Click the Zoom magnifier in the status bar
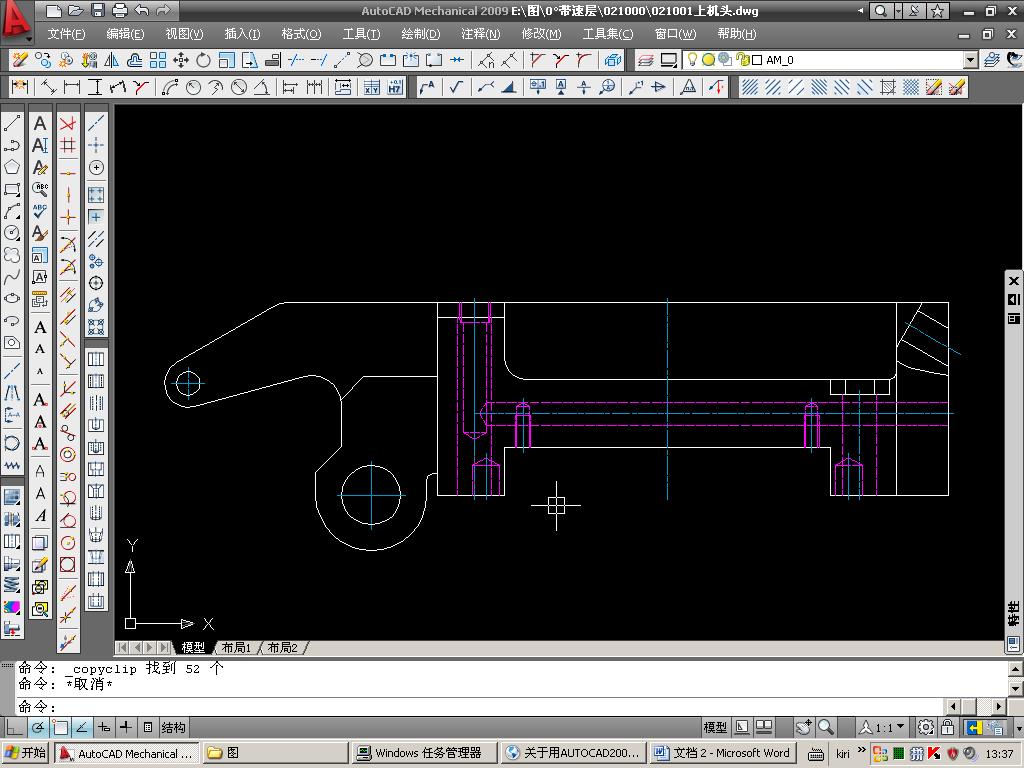 point(826,727)
